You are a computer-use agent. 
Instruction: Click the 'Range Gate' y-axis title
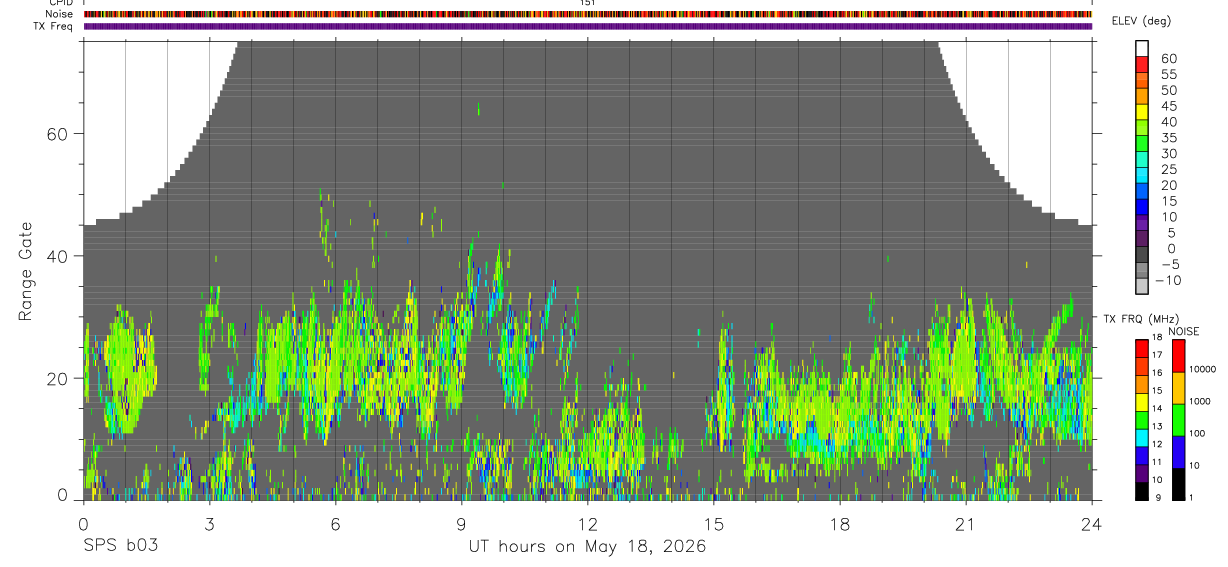26,271
